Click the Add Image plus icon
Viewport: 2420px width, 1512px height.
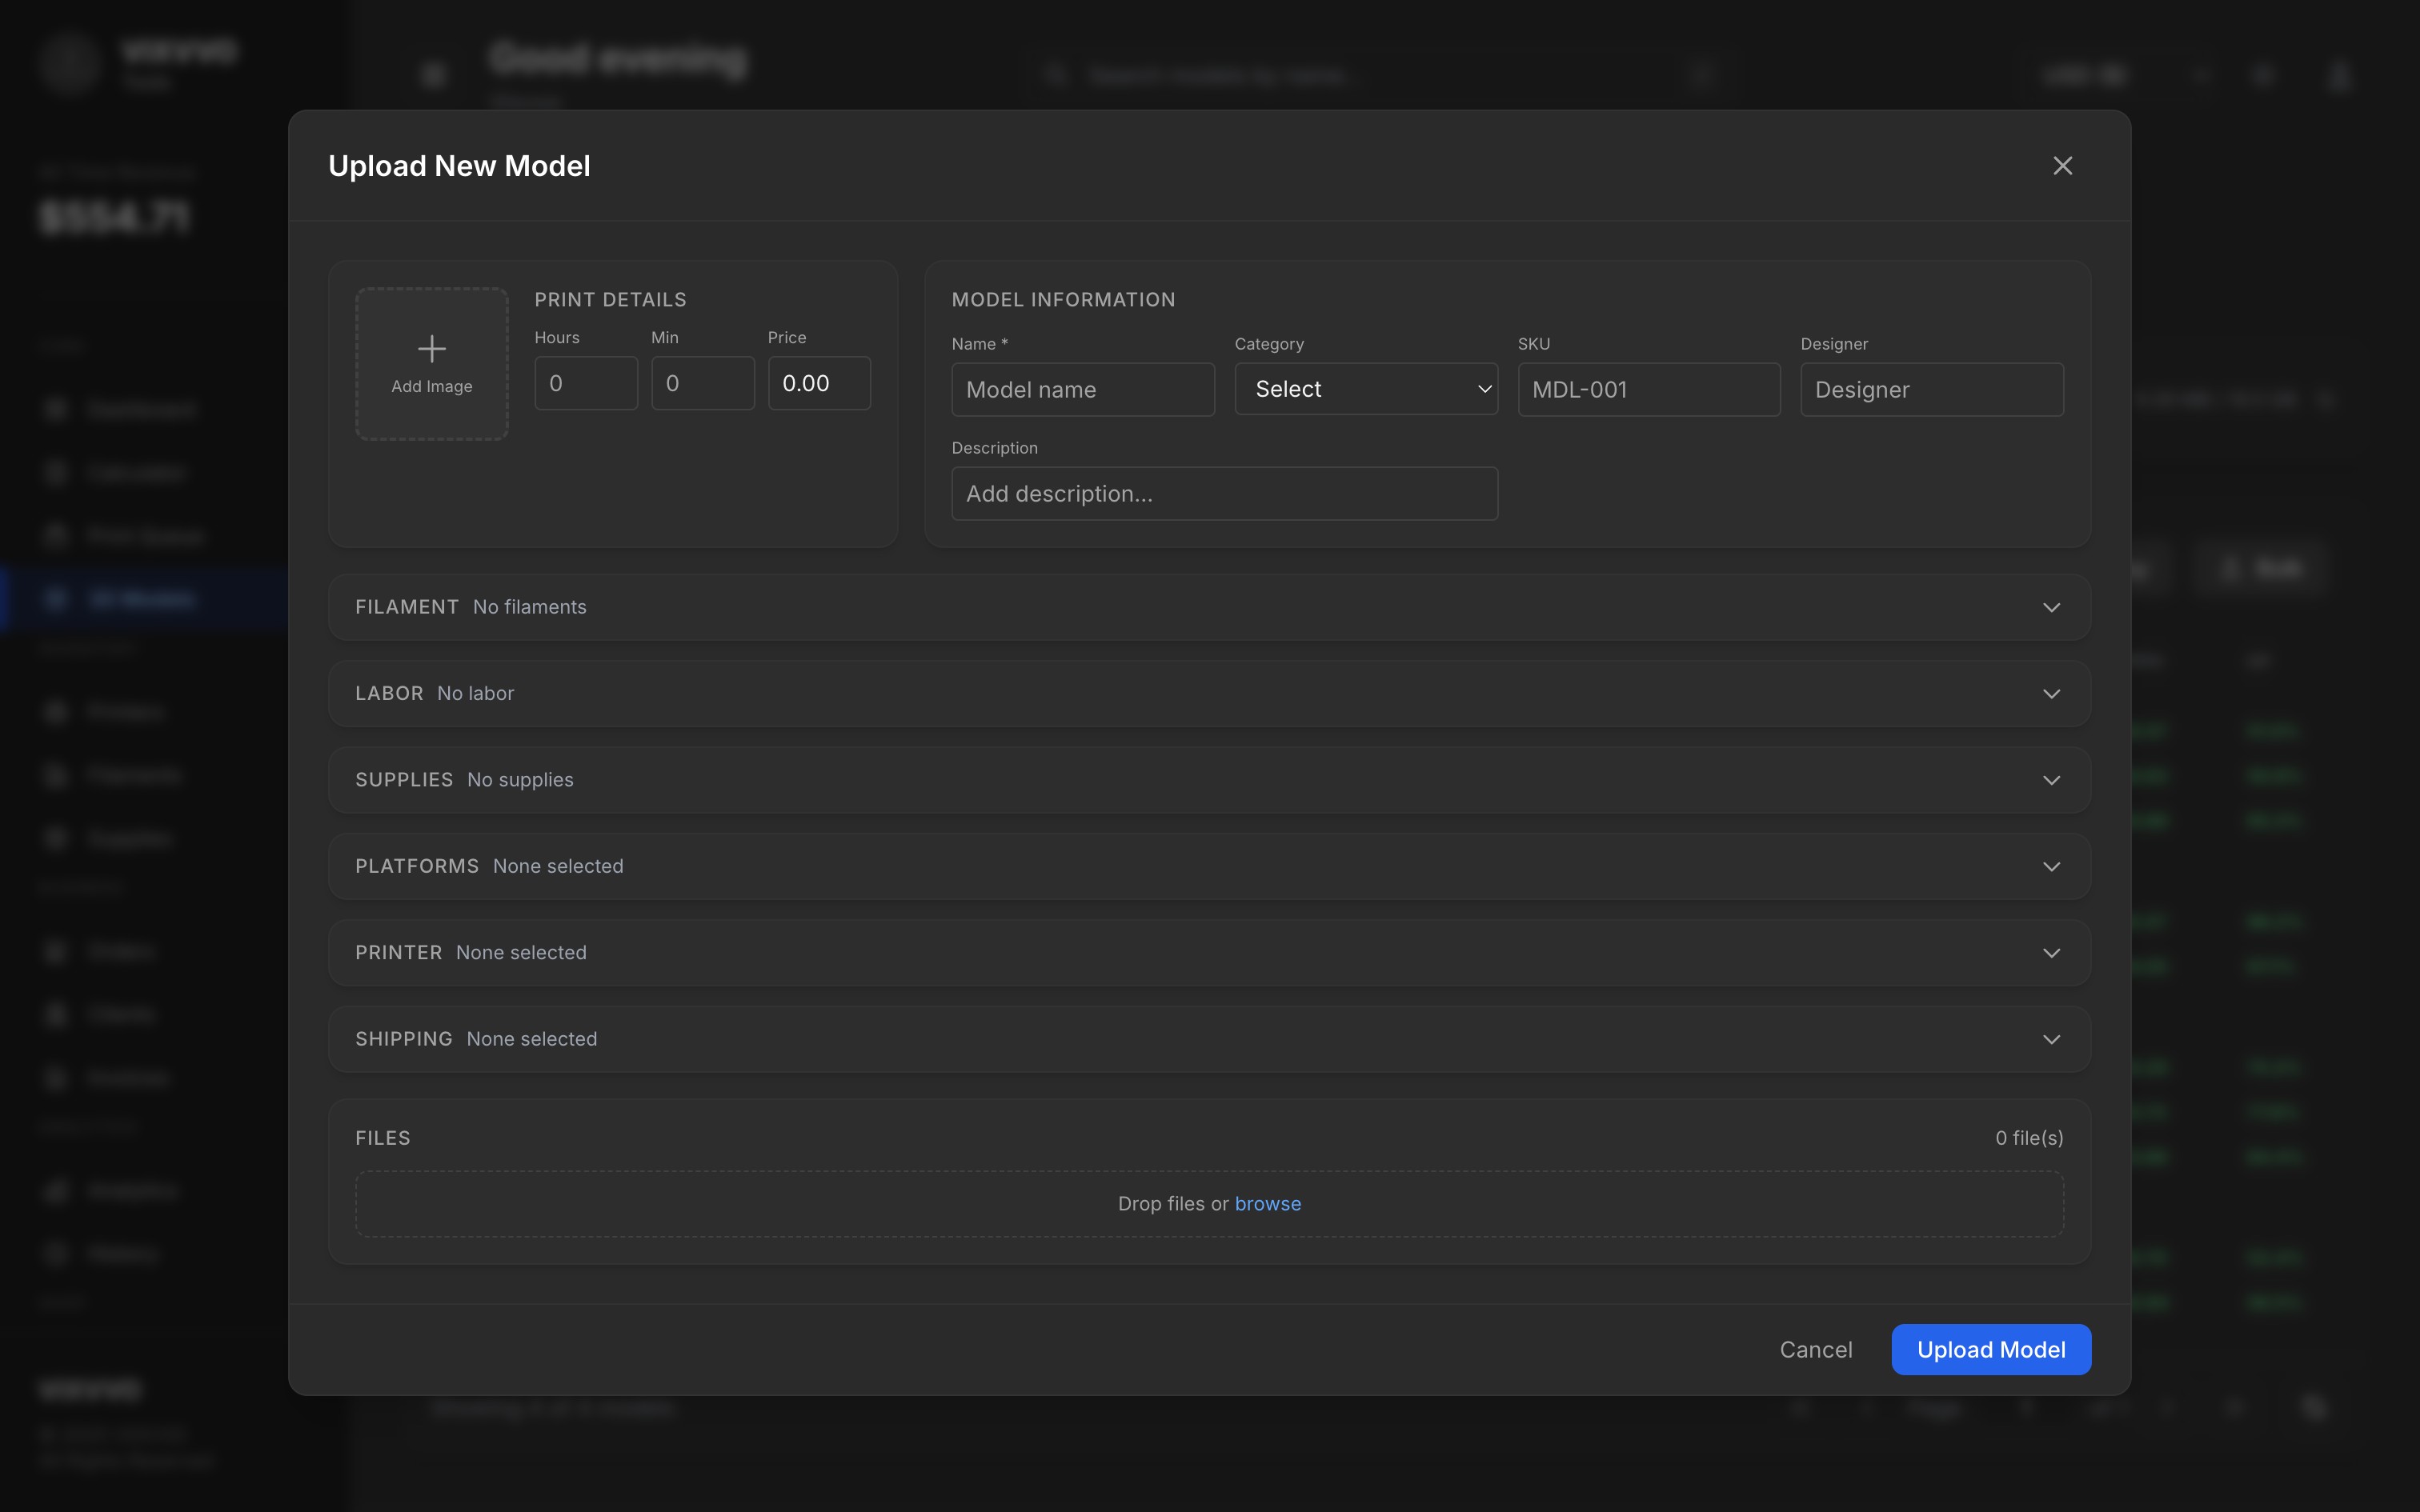[x=431, y=349]
